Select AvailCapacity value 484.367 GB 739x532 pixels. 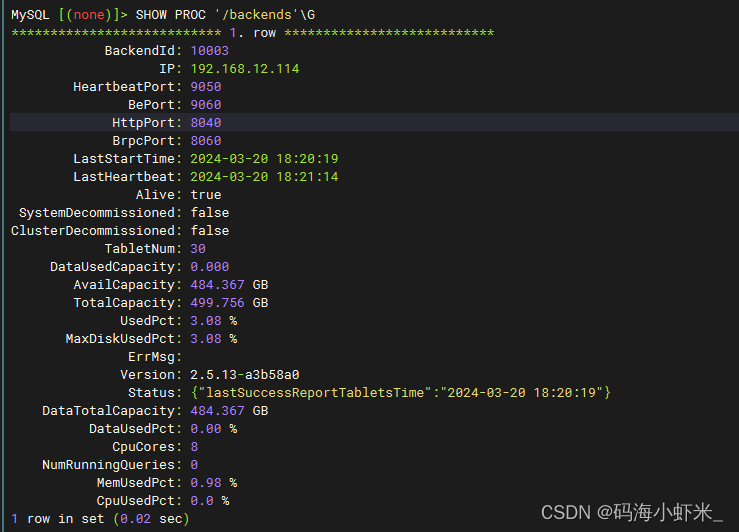(229, 285)
